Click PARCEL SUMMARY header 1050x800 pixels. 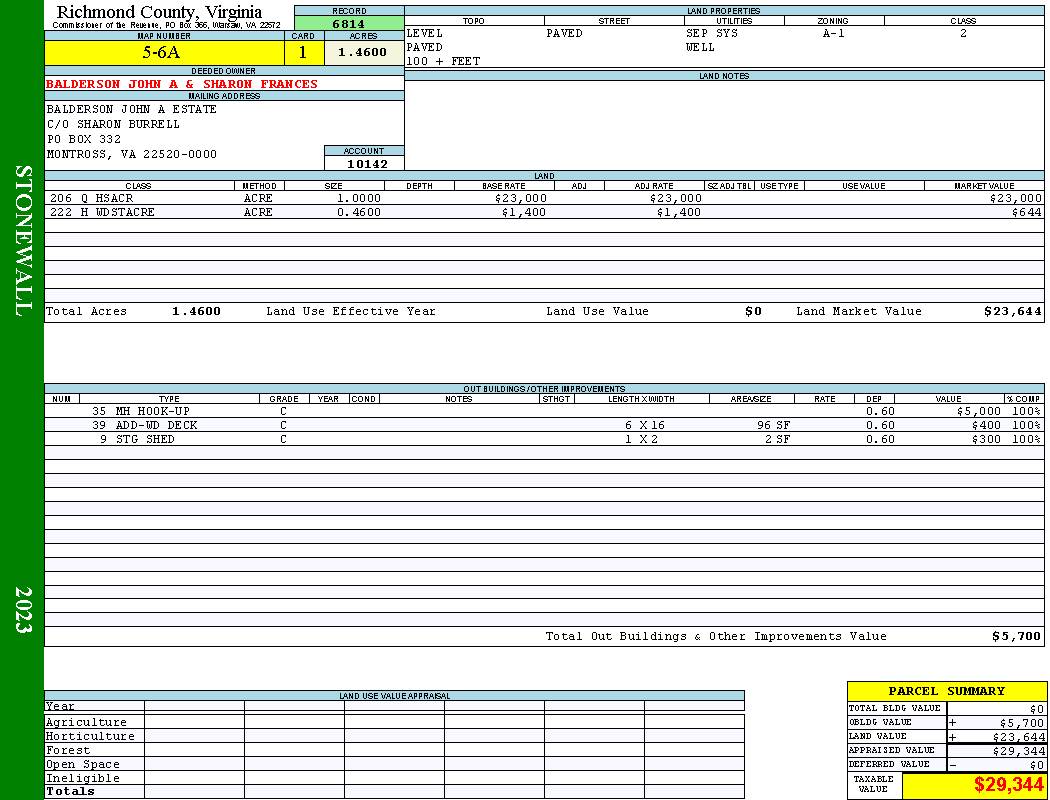coord(946,691)
